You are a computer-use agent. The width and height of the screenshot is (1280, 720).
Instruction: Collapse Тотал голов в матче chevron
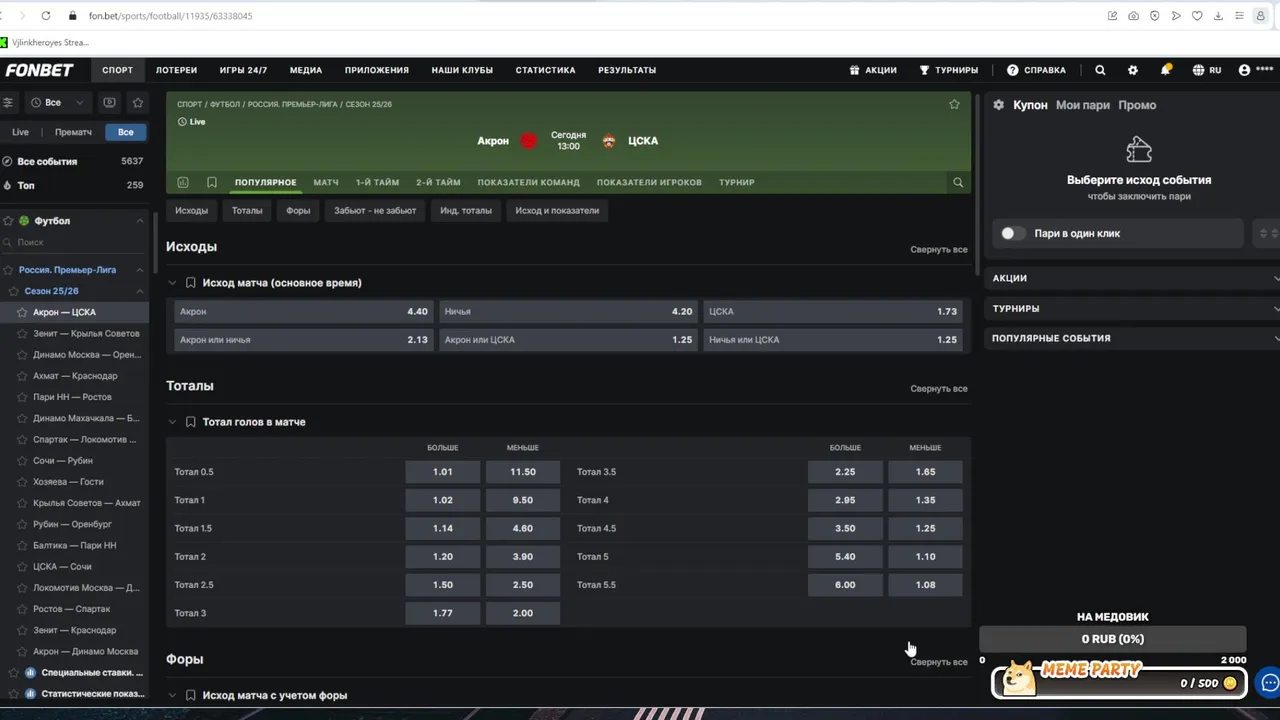pos(172,422)
